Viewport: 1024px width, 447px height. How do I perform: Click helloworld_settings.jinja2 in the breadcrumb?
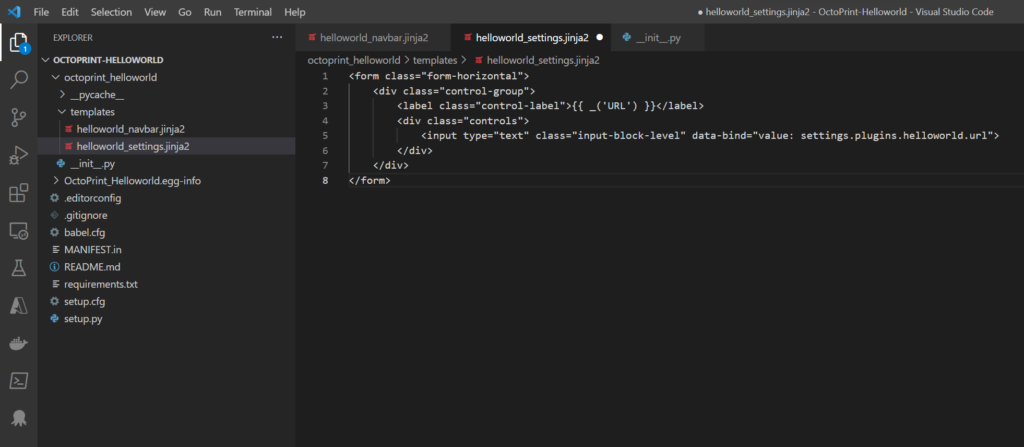point(543,60)
